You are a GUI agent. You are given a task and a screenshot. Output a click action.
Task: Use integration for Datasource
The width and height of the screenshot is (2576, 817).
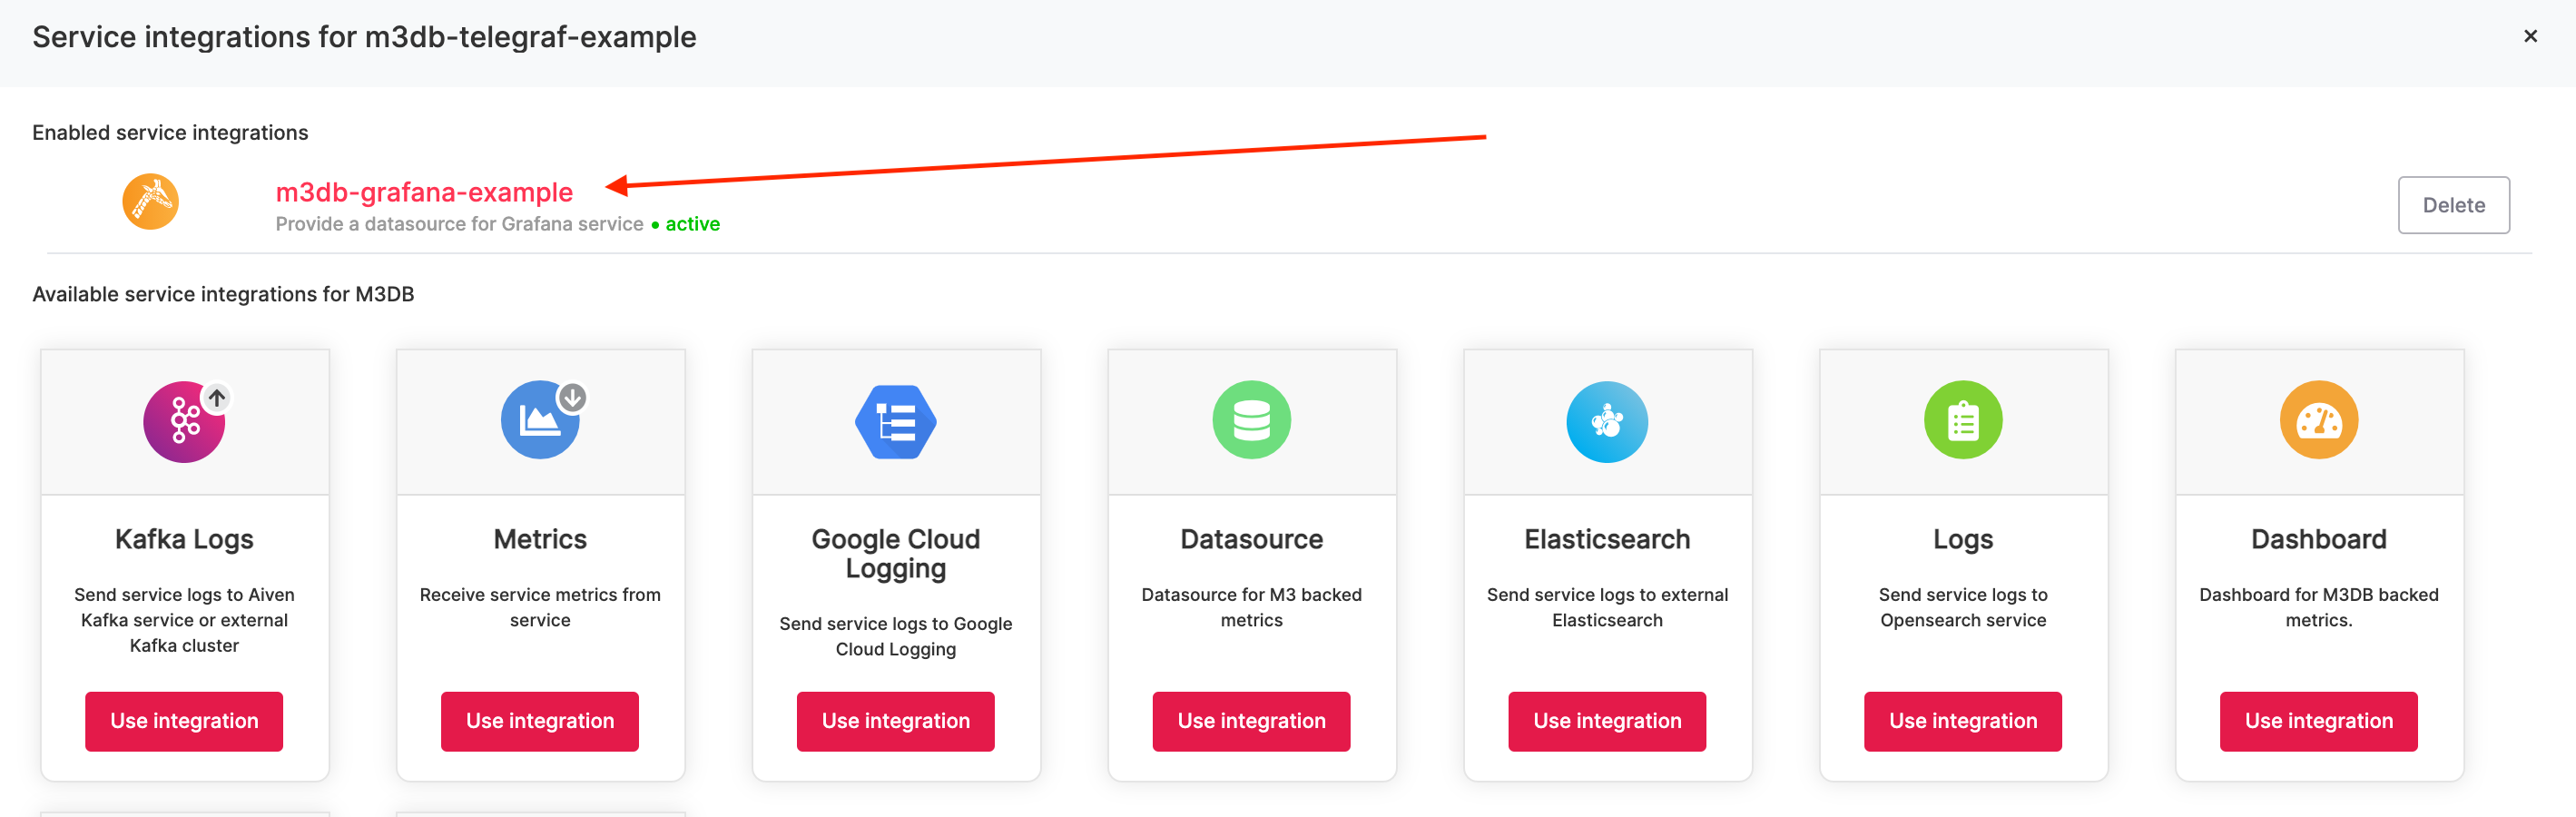click(x=1251, y=721)
